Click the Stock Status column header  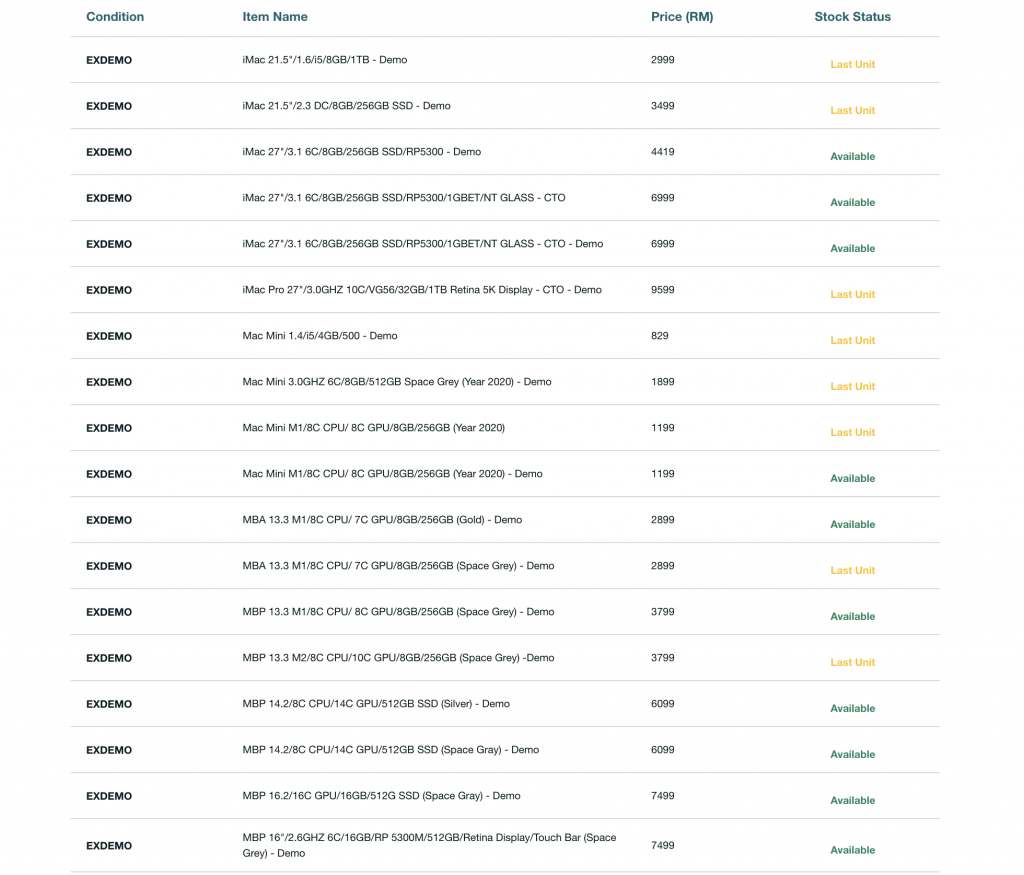point(852,17)
